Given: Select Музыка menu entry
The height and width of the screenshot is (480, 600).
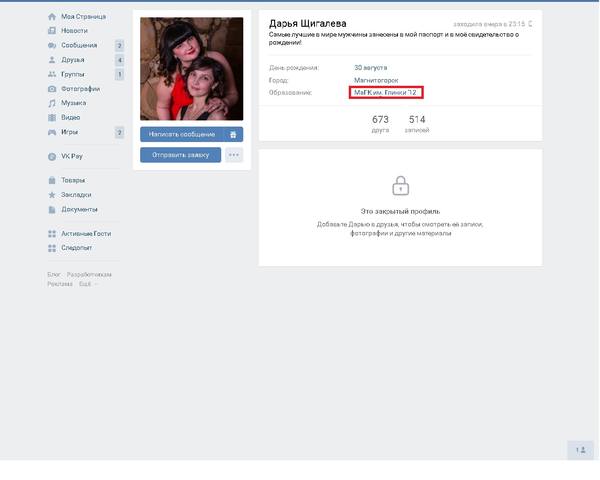Looking at the screenshot, I should point(73,103).
